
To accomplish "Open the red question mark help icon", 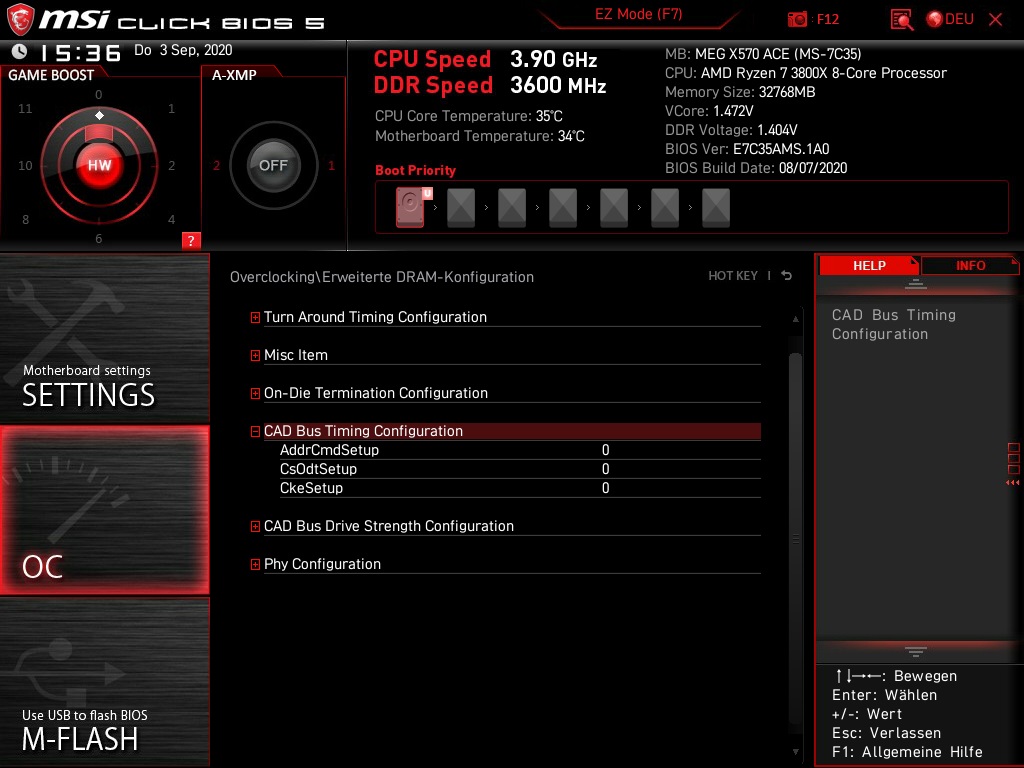I will point(191,240).
